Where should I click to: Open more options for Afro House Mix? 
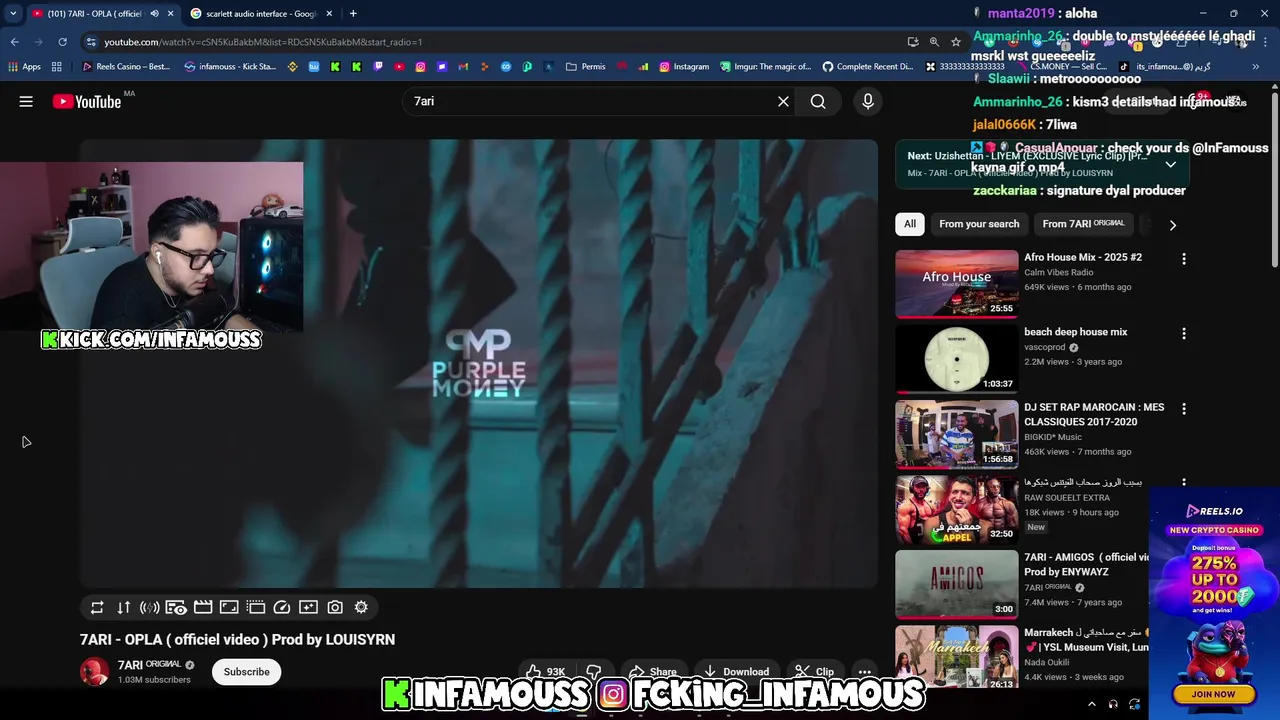pos(1184,259)
